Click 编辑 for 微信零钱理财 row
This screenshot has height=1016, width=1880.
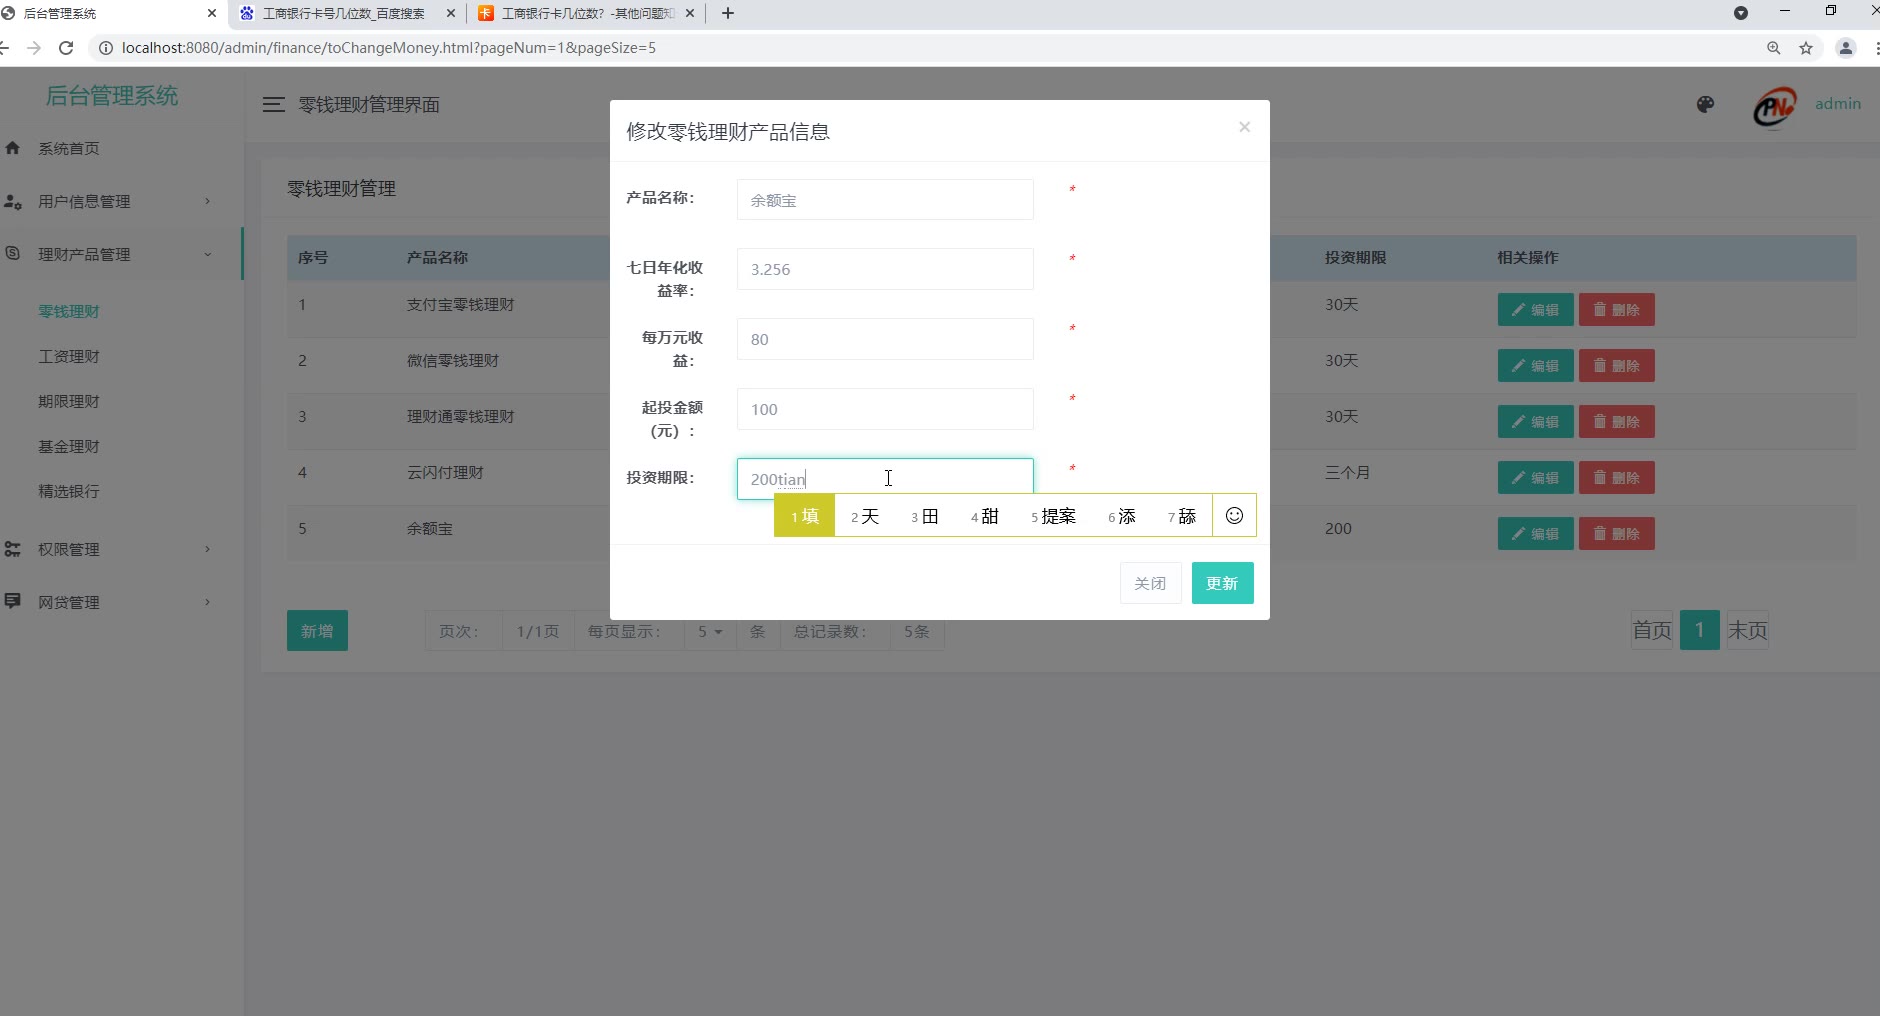1535,366
